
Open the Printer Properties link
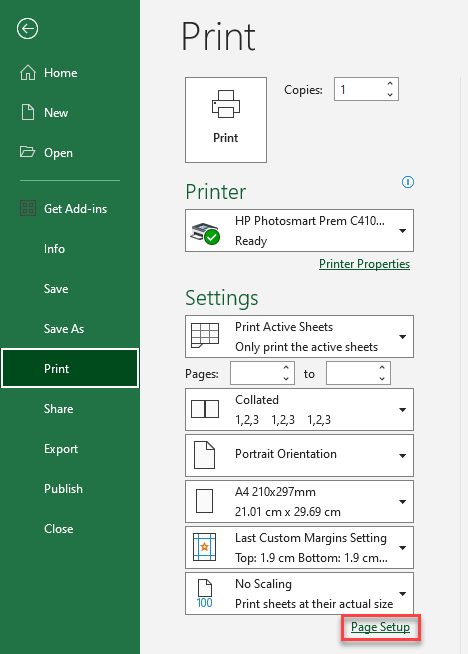[x=364, y=264]
